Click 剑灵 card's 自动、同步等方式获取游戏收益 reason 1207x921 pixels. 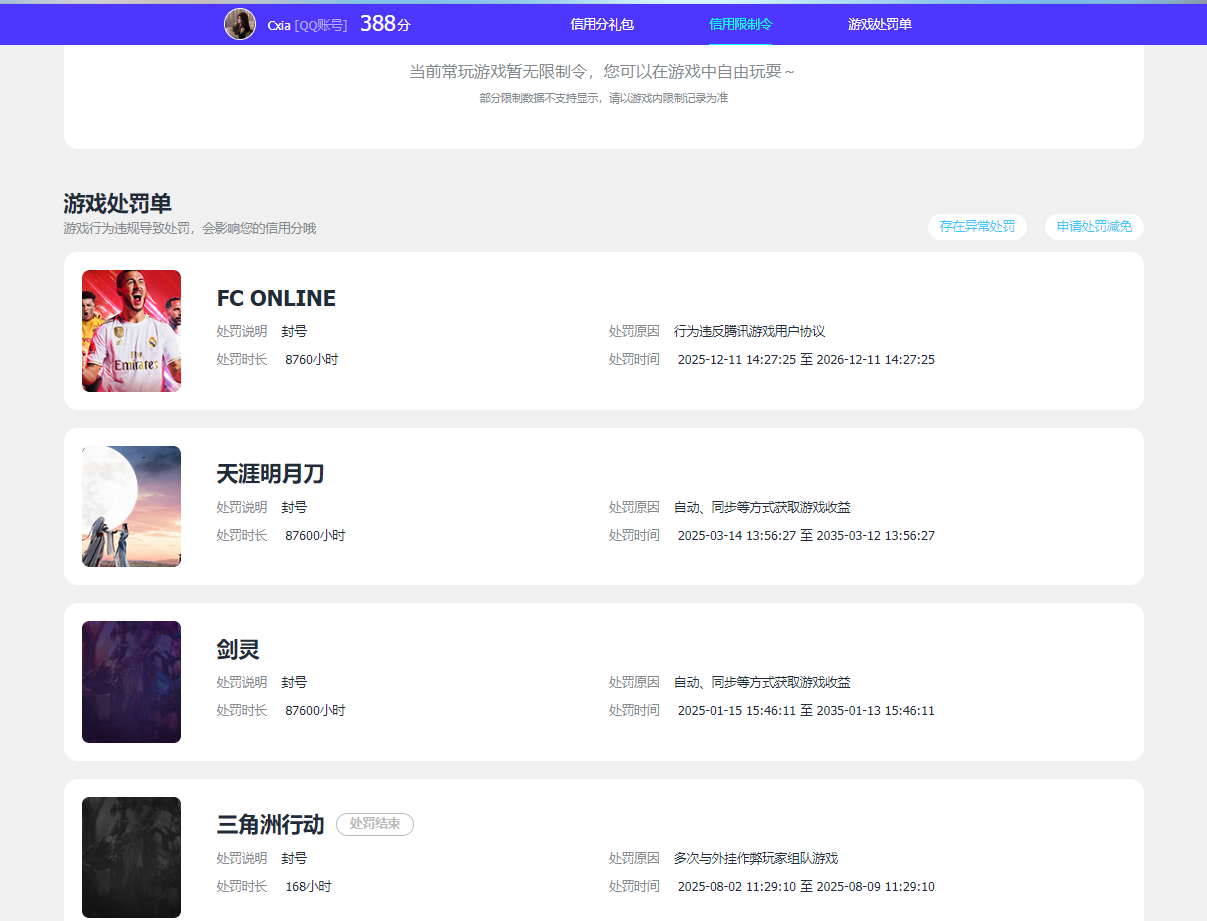762,682
